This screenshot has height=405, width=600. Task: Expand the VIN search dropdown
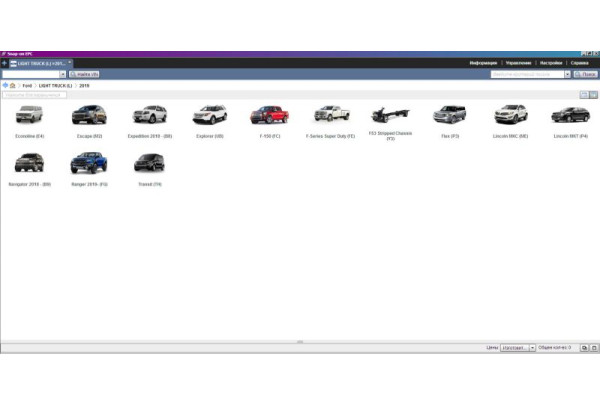[x=63, y=74]
